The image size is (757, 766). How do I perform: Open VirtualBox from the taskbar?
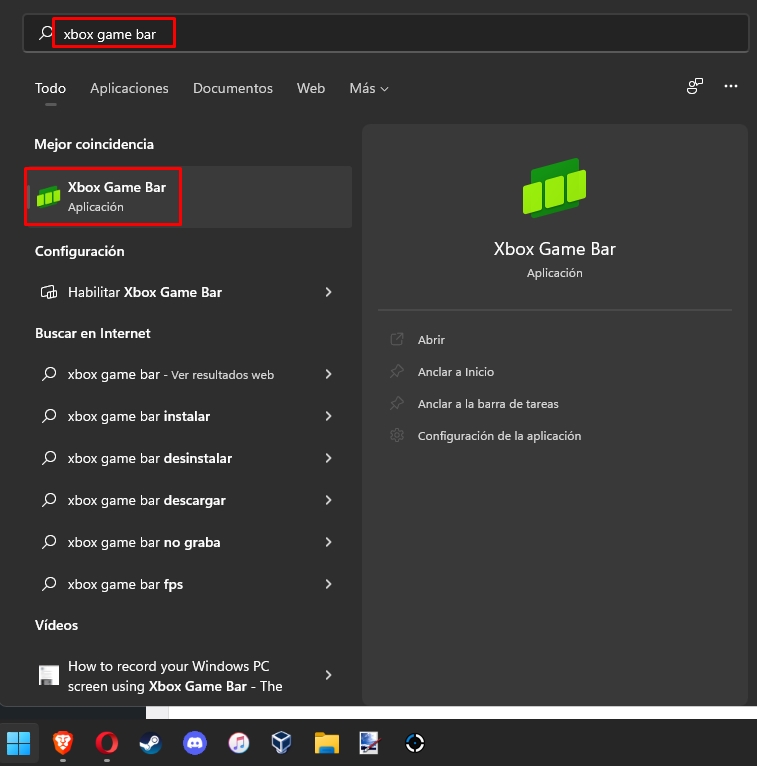coord(282,743)
